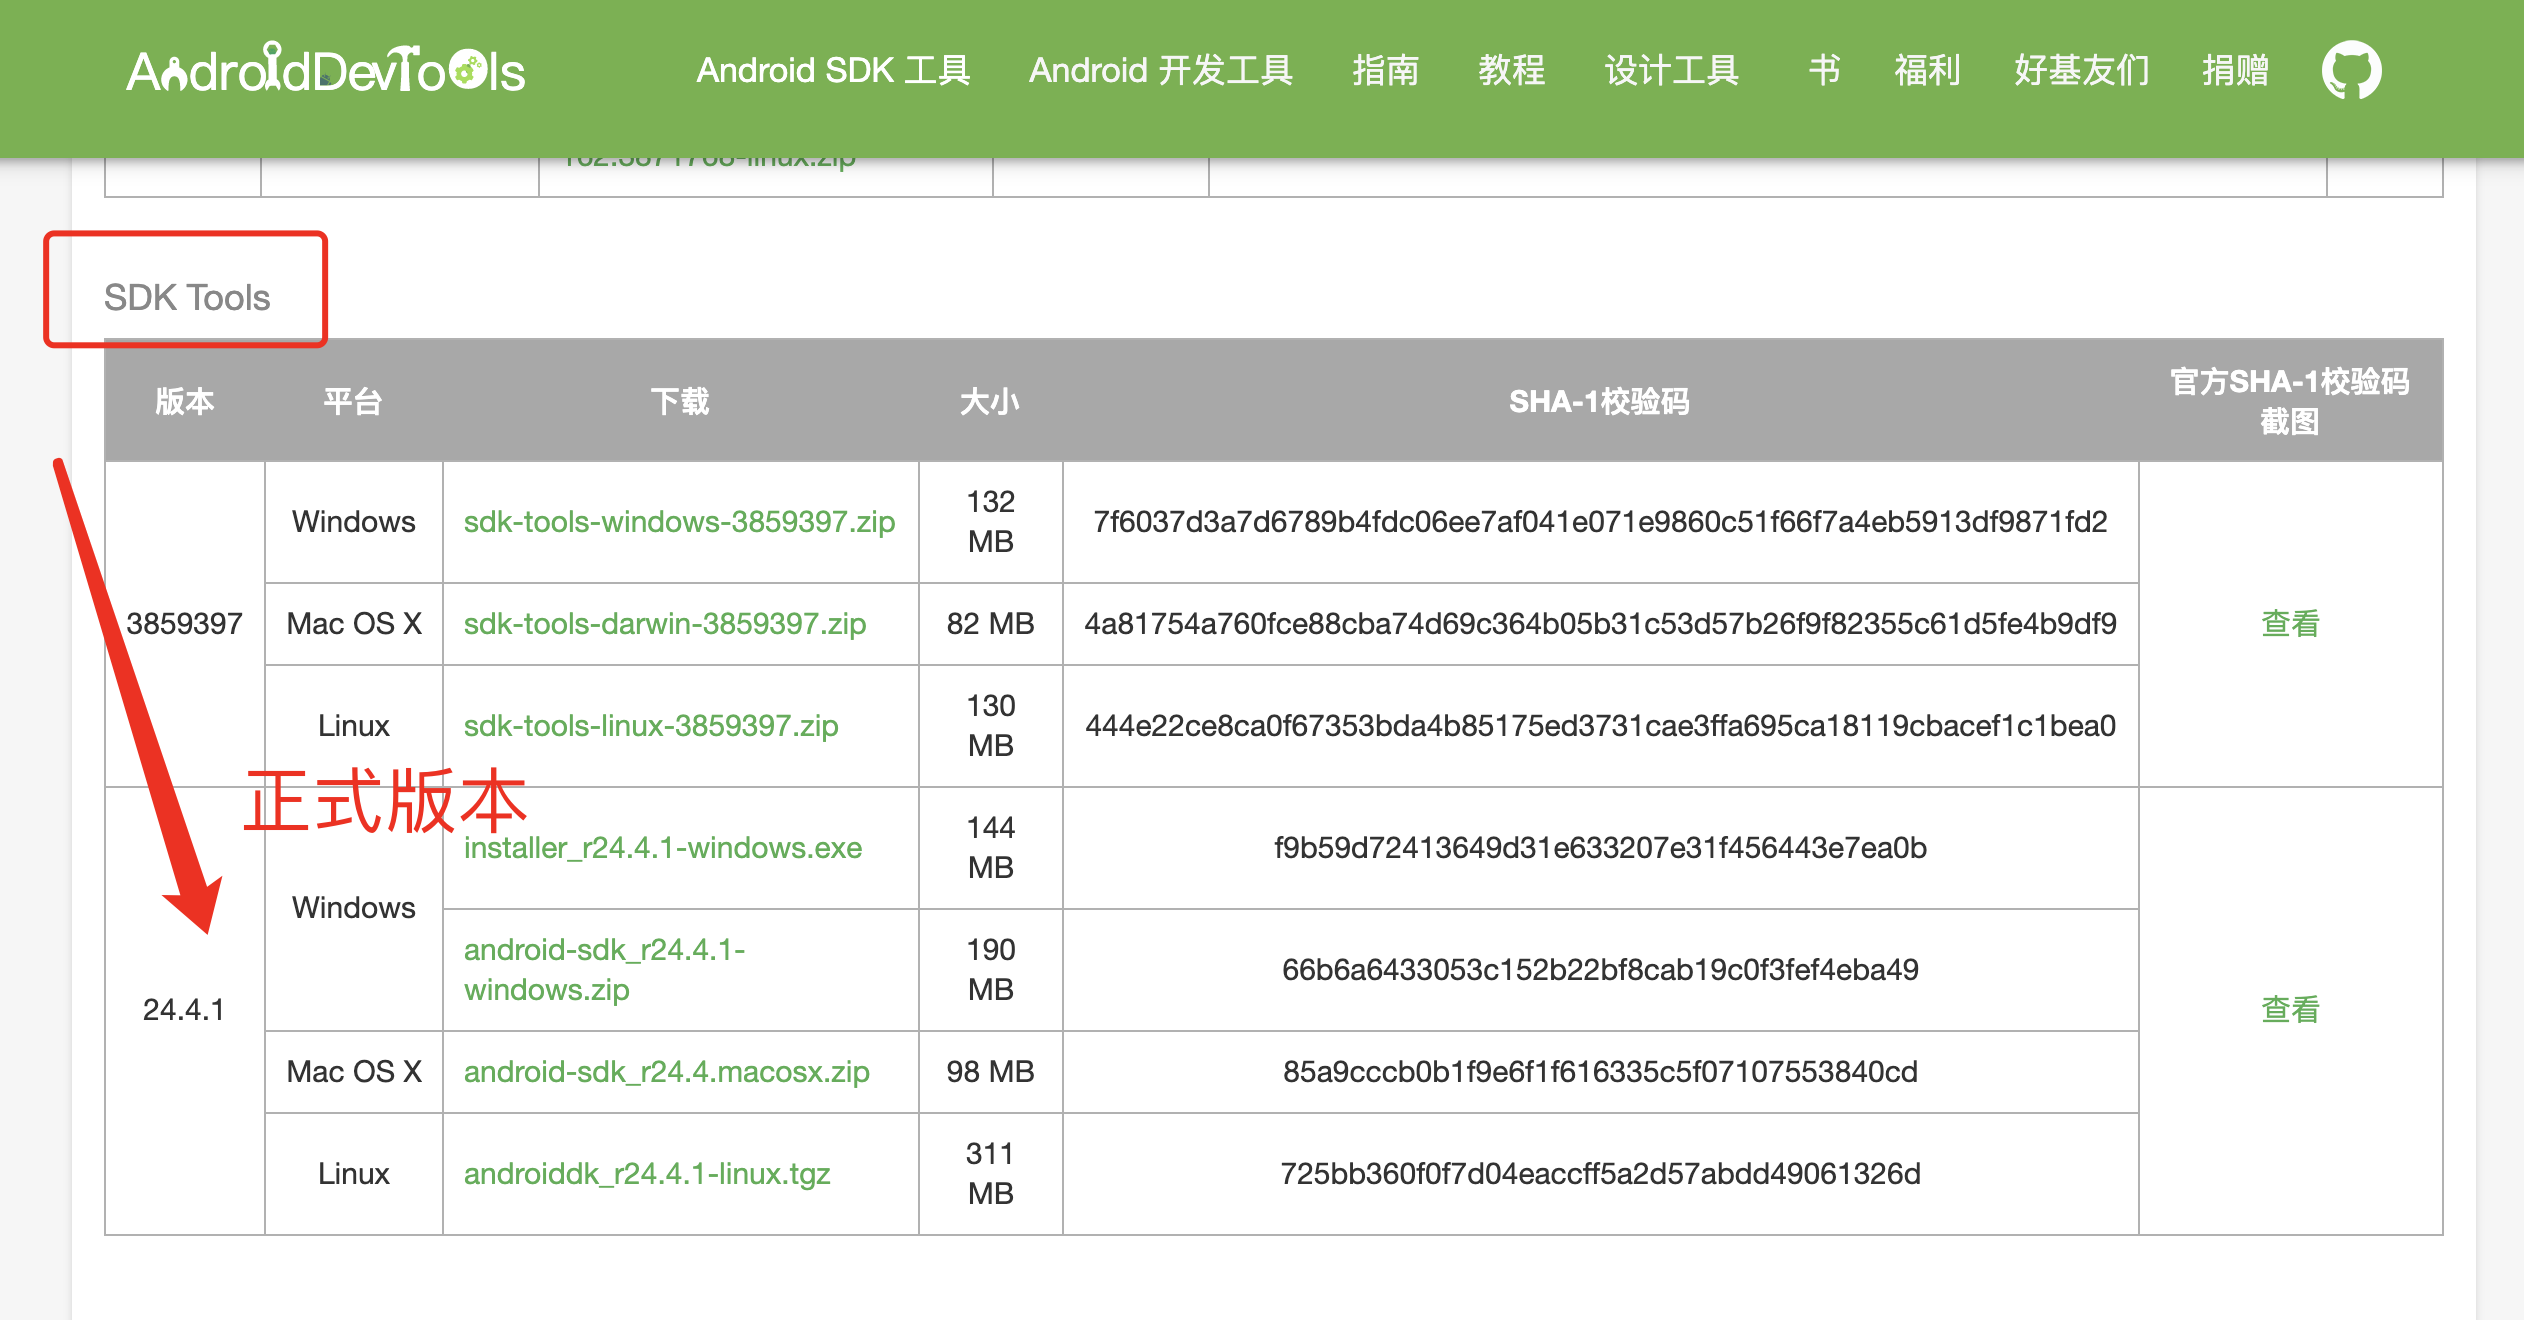2524x1320 pixels.
Task: Download sdk-tools-windows-3859397.zip
Action: tap(679, 522)
